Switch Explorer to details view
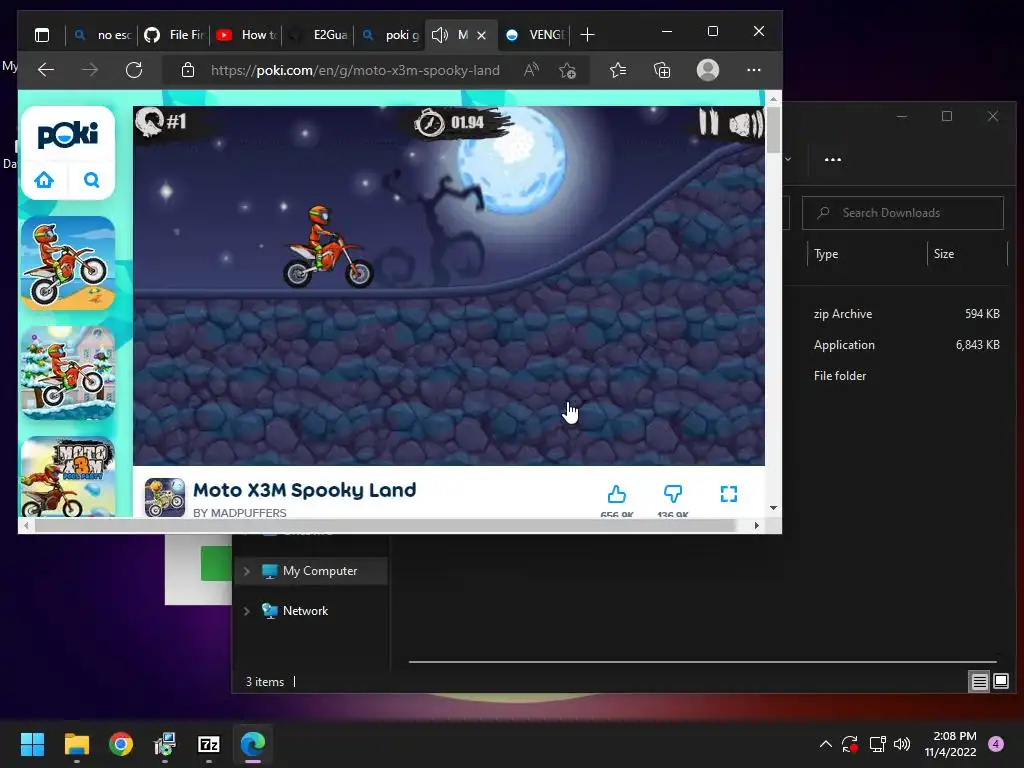1024x768 pixels. (x=980, y=682)
